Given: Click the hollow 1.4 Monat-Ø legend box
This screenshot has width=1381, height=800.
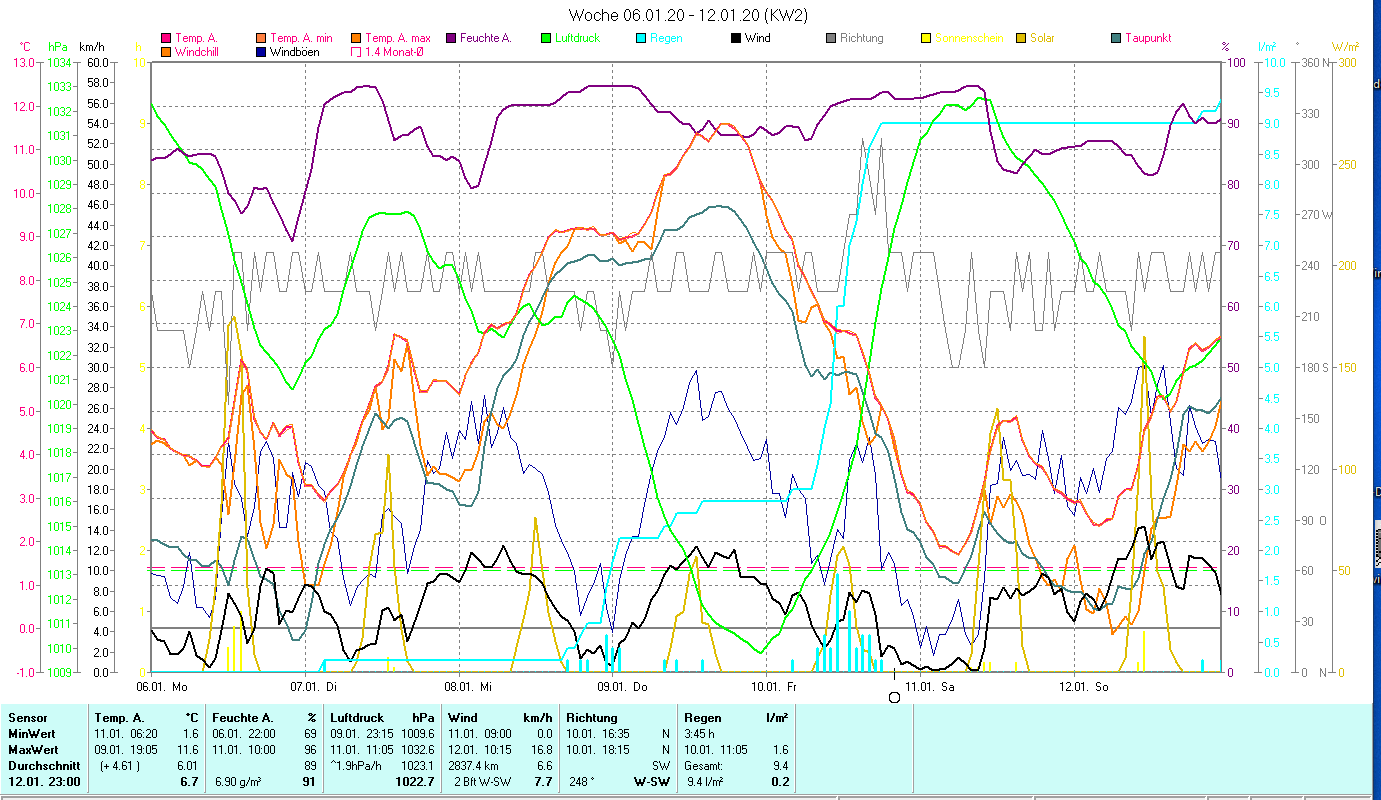Looking at the screenshot, I should pos(355,51).
